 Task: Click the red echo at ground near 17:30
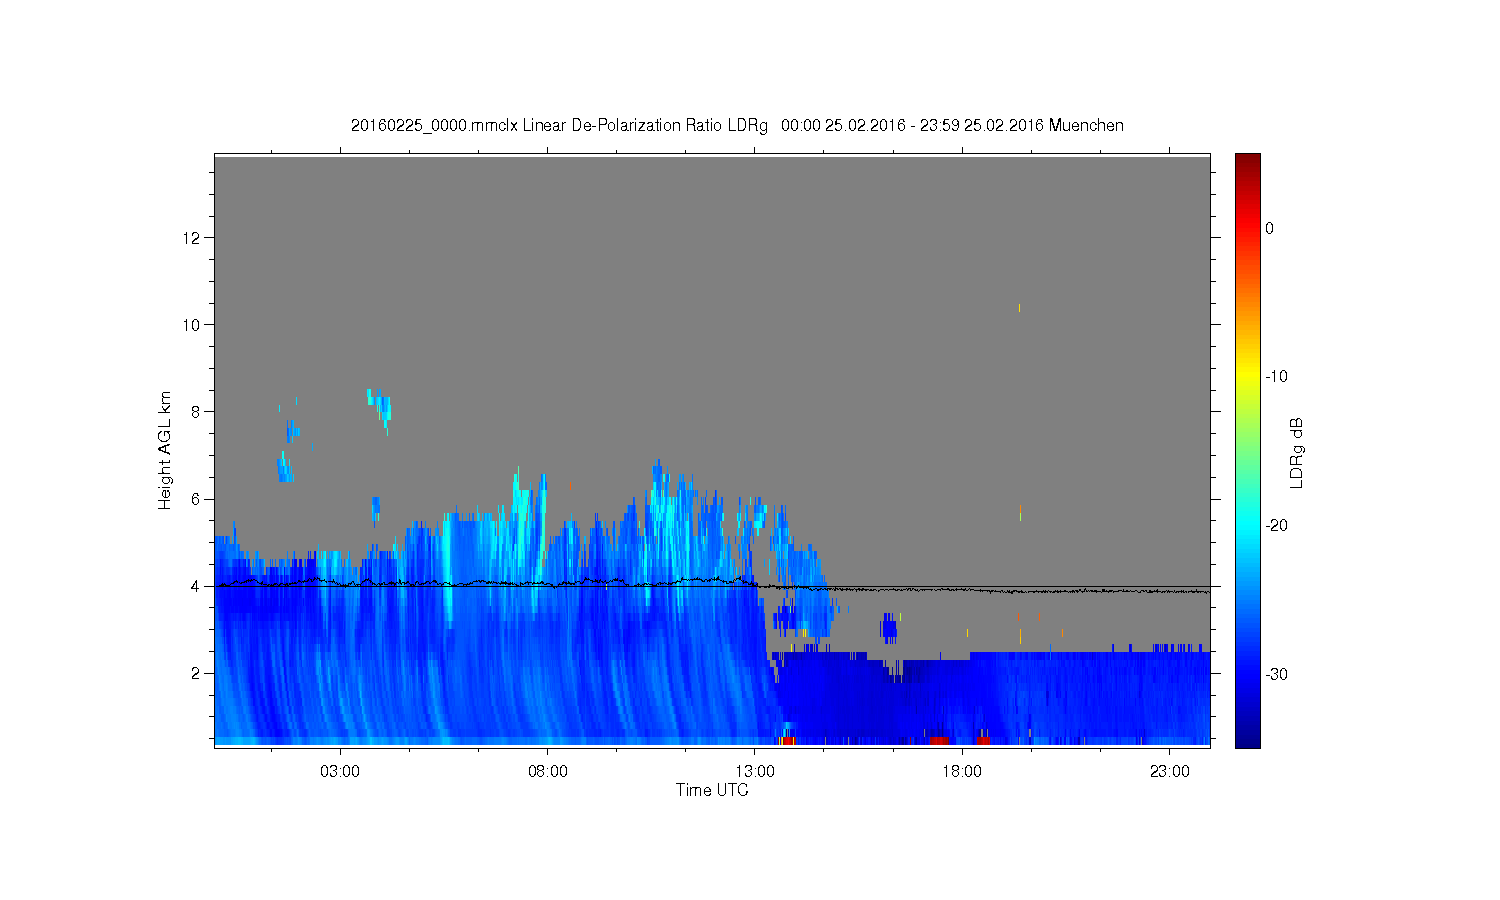[939, 741]
